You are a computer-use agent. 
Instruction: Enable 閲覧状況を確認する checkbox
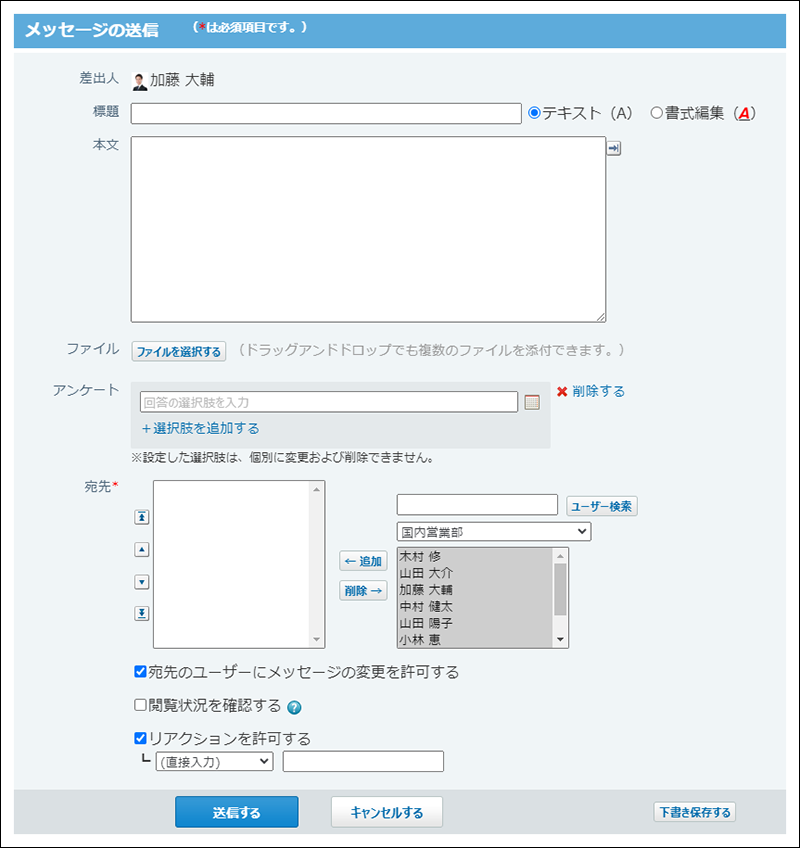pos(140,705)
